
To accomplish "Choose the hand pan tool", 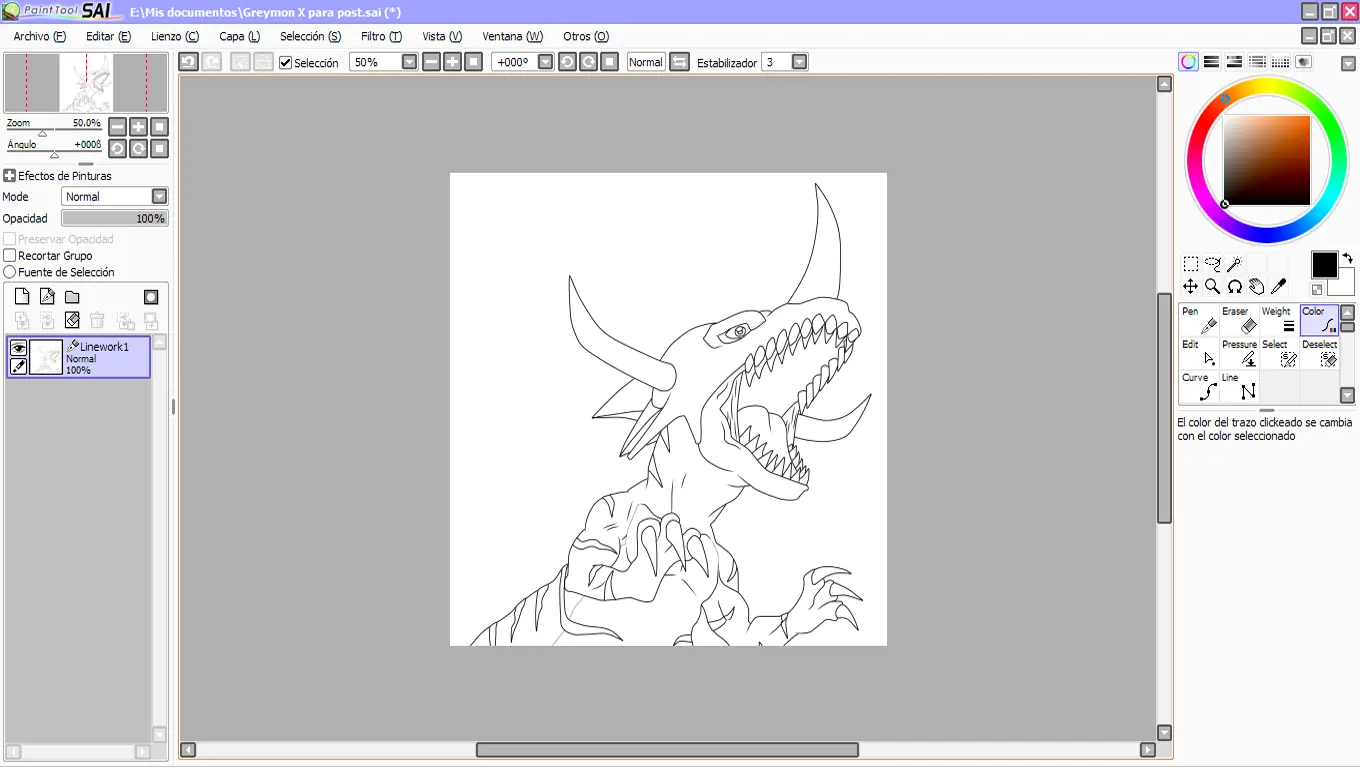I will click(x=1256, y=287).
